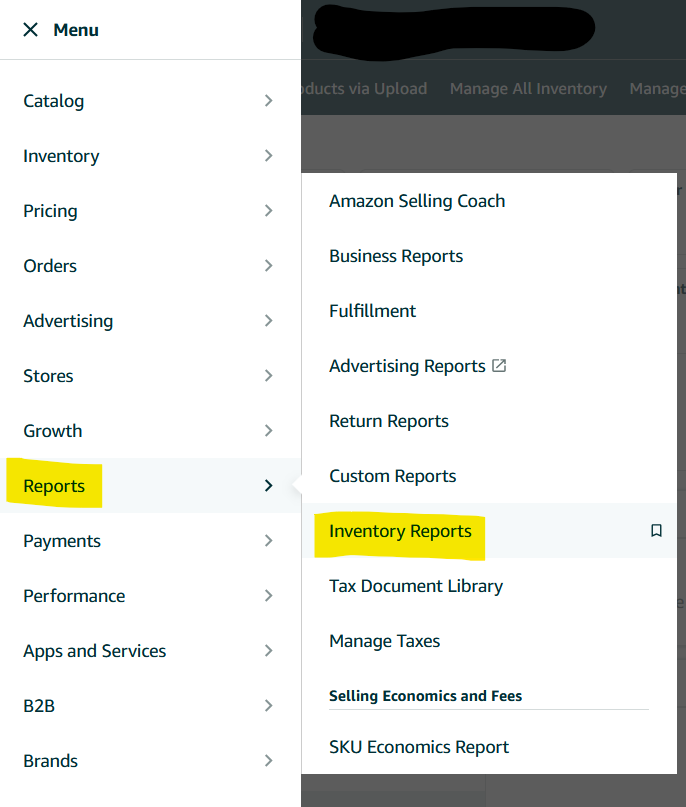The image size is (686, 807).
Task: Click the external link icon beside Advertising Reports
Action: tap(499, 365)
